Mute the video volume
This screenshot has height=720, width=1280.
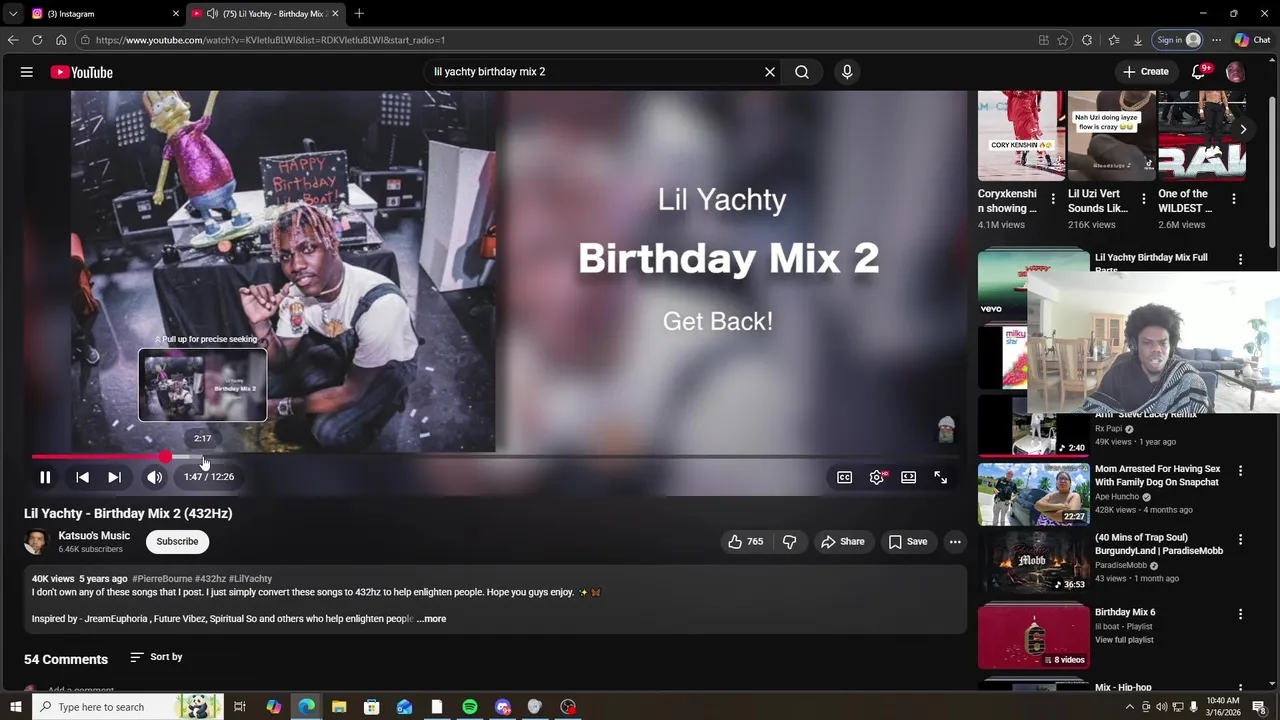click(154, 477)
